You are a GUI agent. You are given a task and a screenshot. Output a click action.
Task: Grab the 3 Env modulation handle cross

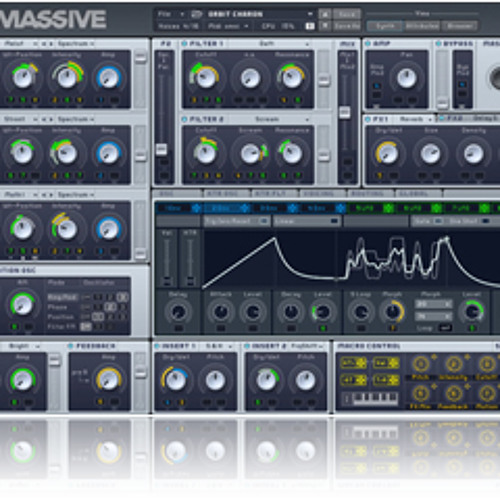[293, 208]
